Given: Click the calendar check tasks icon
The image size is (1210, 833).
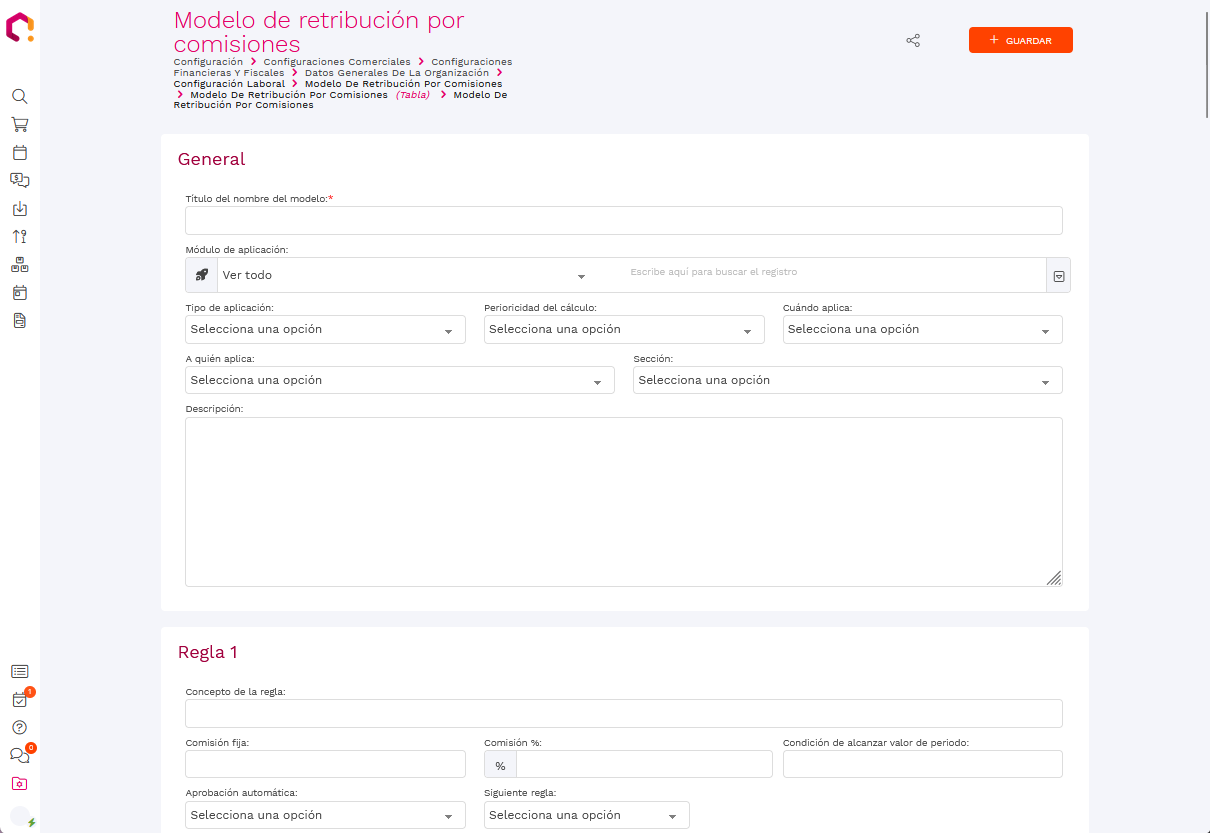Looking at the screenshot, I should click(x=19, y=700).
